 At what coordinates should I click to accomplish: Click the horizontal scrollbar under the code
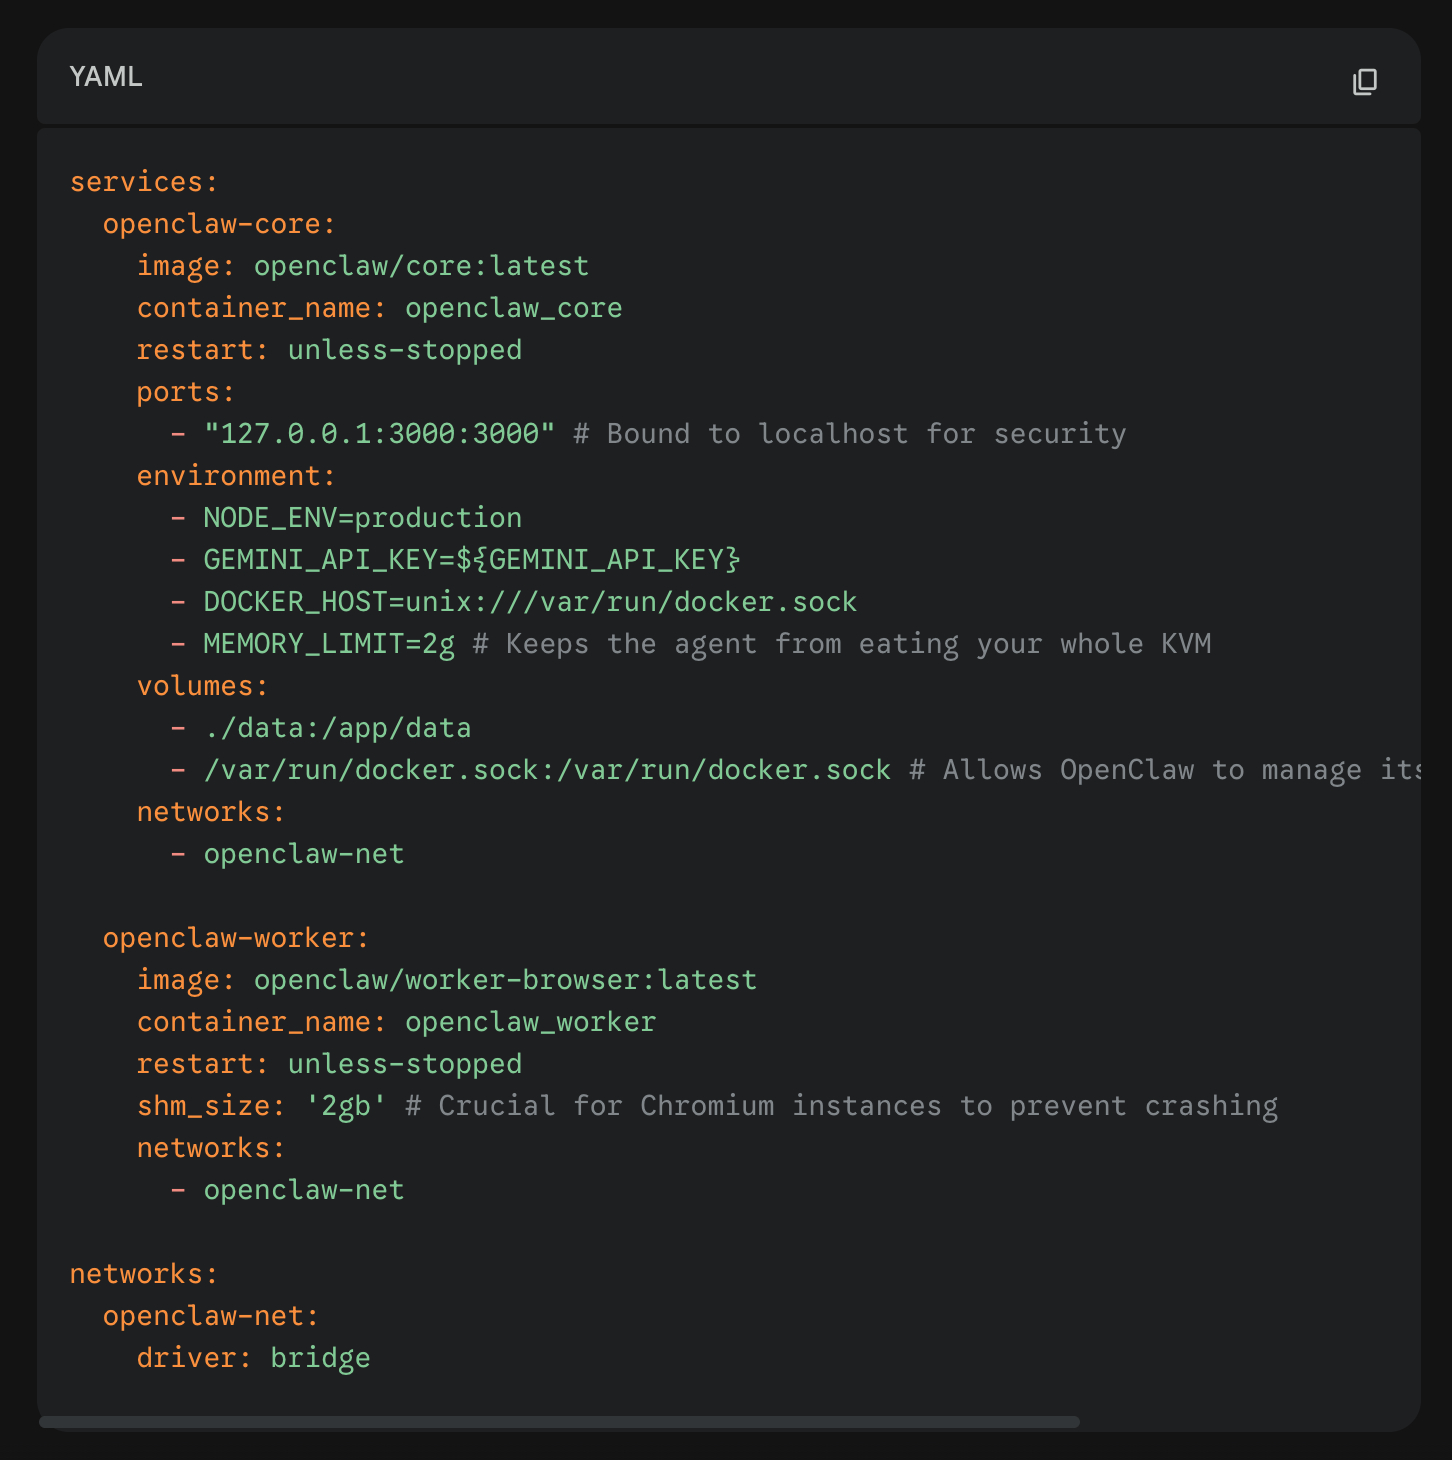(559, 1421)
